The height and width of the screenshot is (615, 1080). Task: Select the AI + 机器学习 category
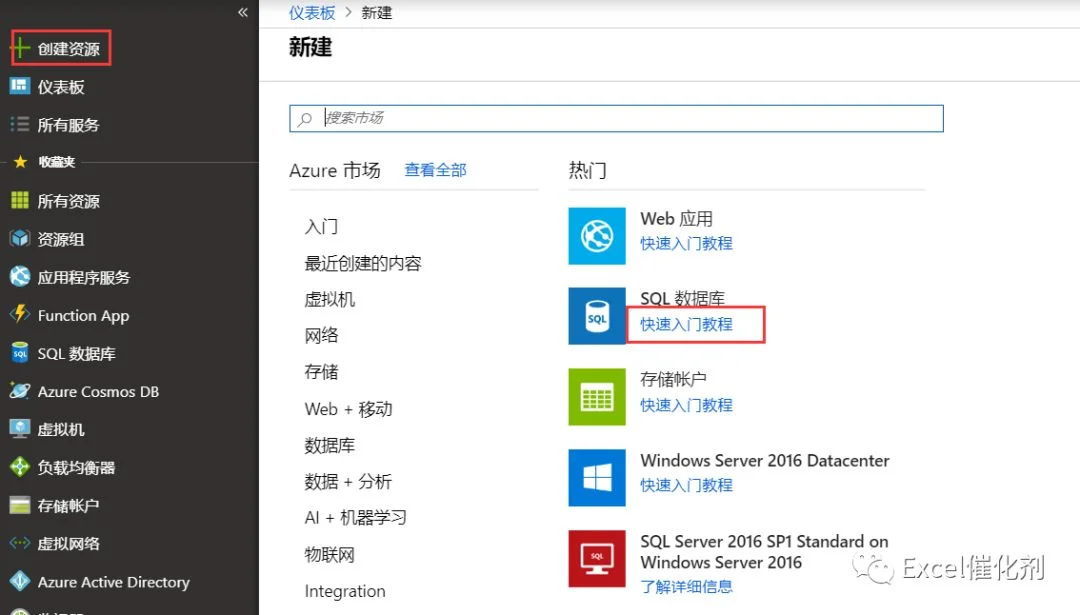tap(355, 517)
